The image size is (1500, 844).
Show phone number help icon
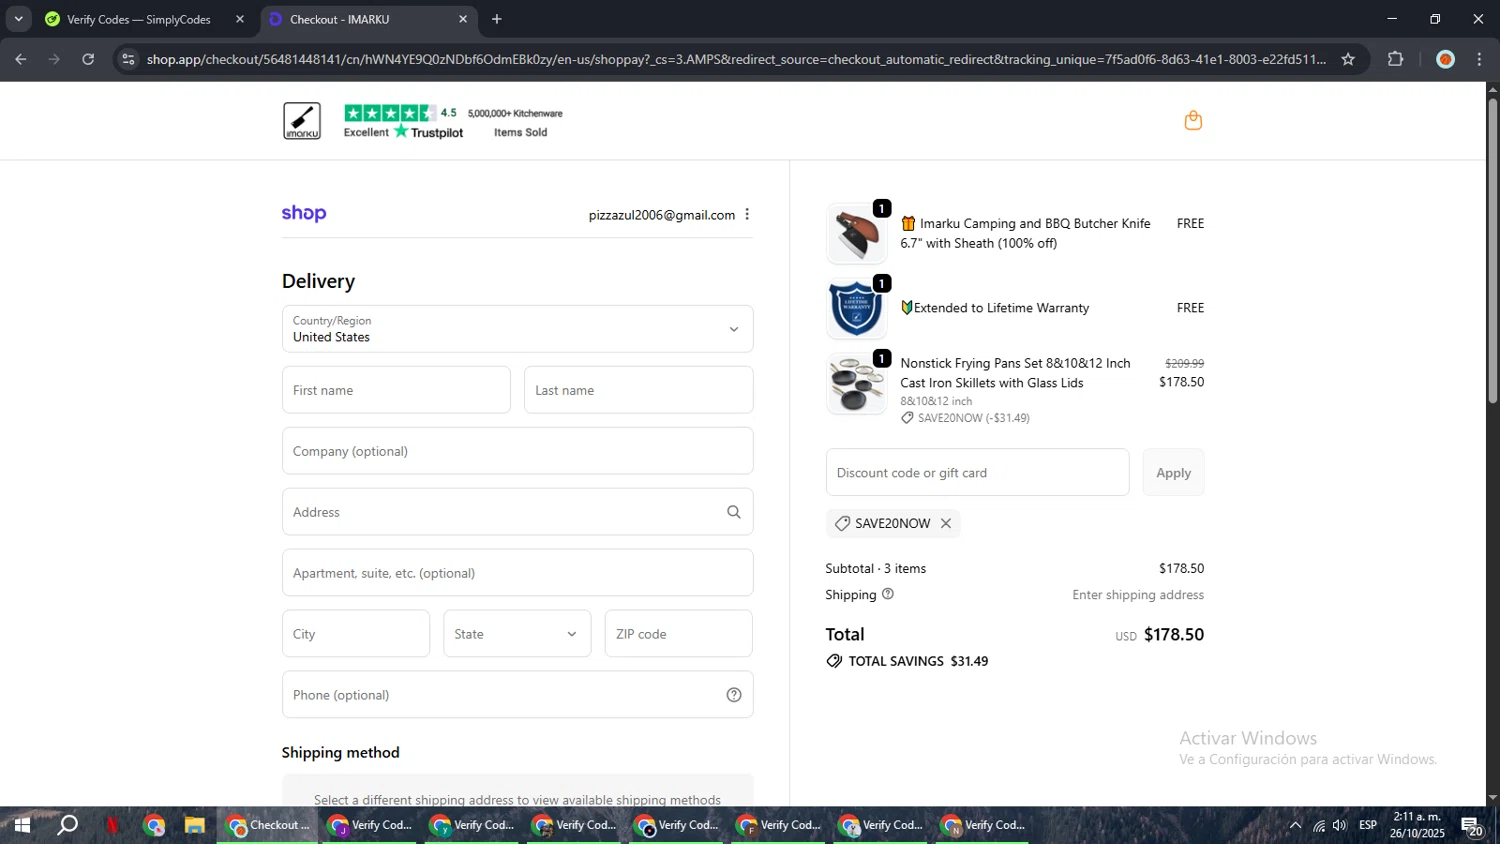(733, 695)
